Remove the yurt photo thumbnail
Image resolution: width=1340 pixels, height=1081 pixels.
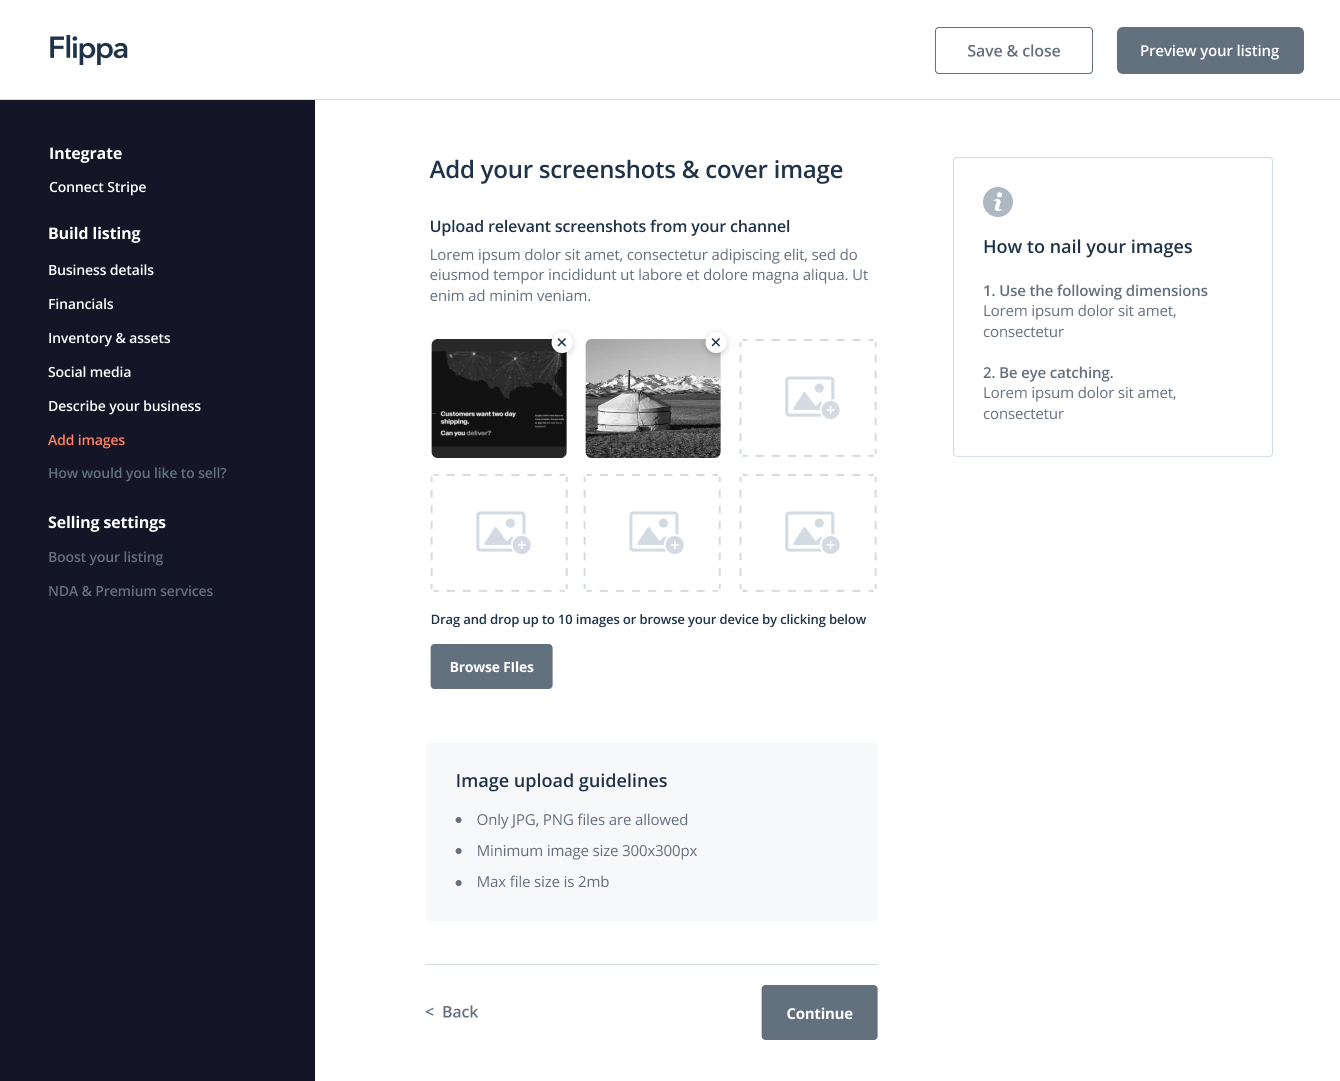pos(716,342)
